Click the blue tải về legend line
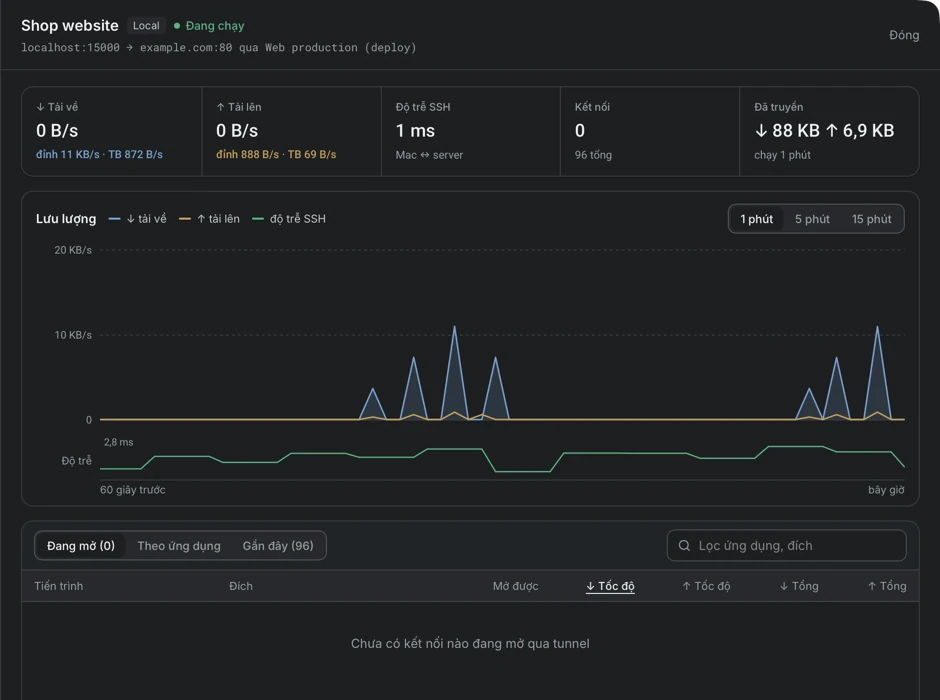The height and width of the screenshot is (700, 940). point(115,219)
